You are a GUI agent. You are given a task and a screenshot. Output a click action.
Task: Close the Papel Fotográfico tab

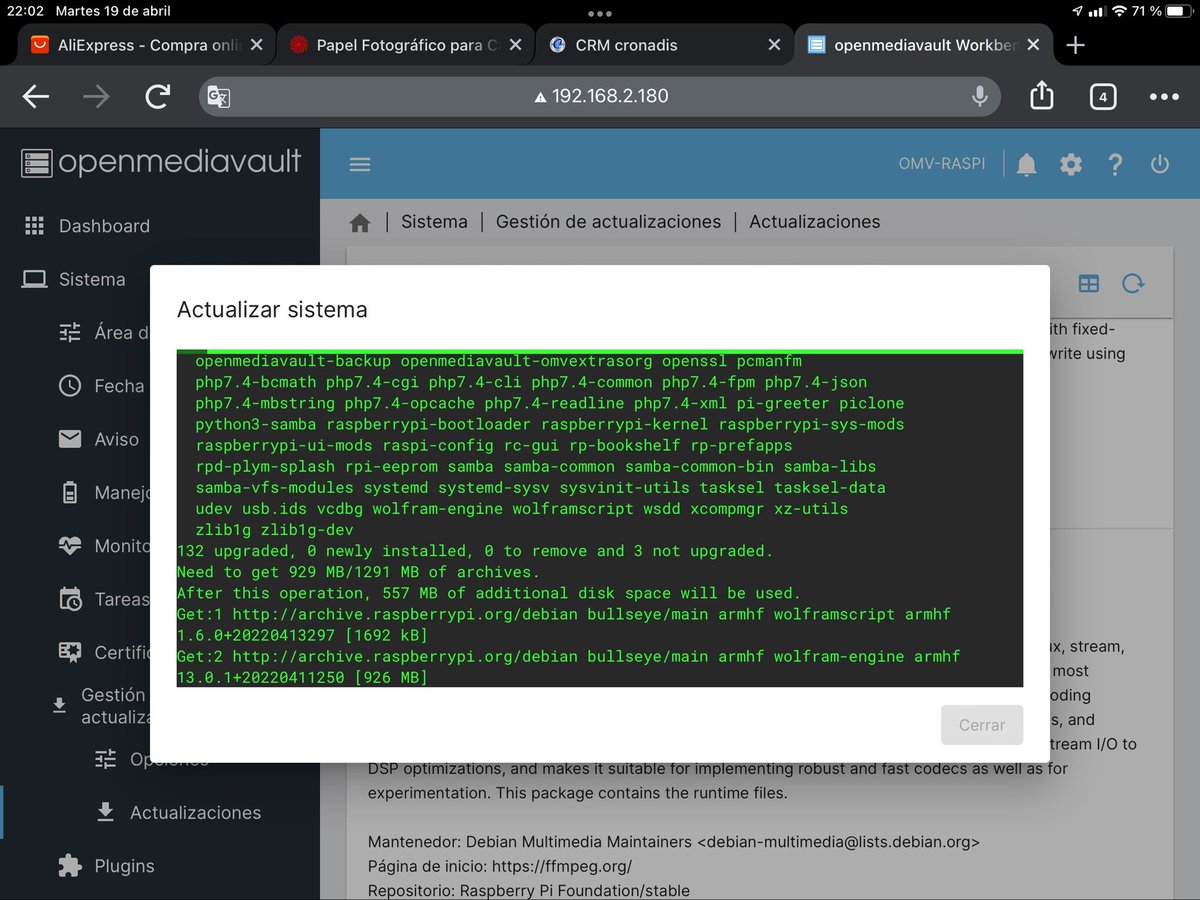[x=515, y=45]
